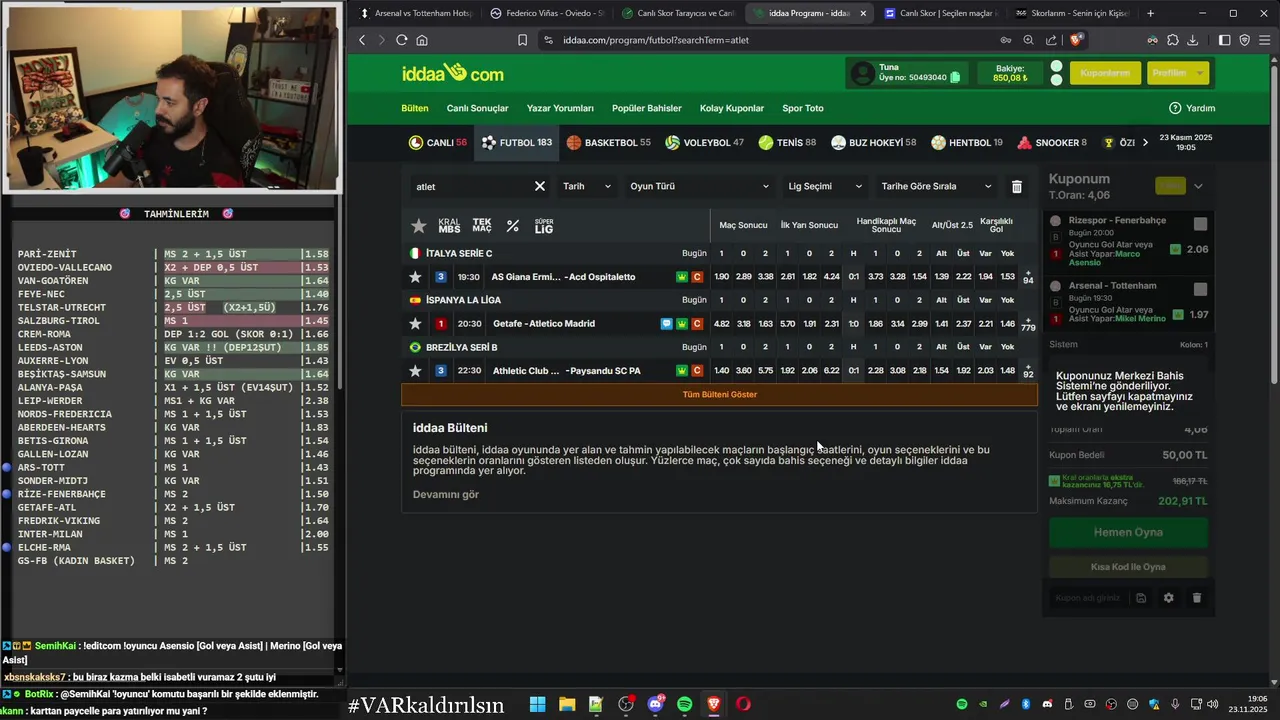1280x720 pixels.
Task: Click the trash icon beside sort dropdown
Action: tap(1017, 186)
